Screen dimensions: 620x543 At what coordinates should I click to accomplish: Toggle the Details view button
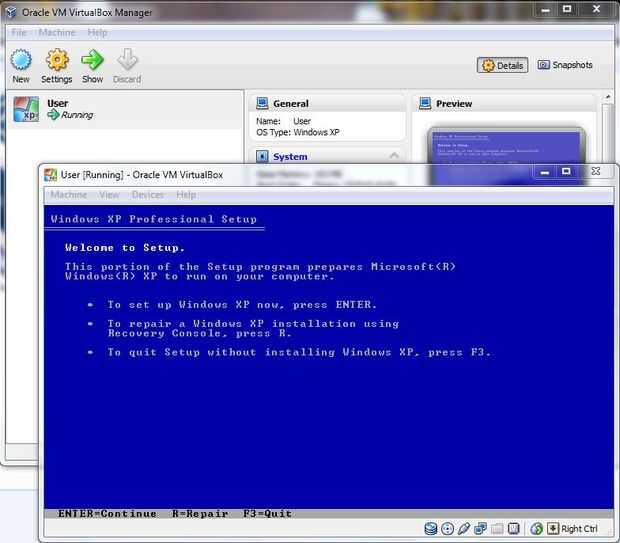click(x=502, y=65)
